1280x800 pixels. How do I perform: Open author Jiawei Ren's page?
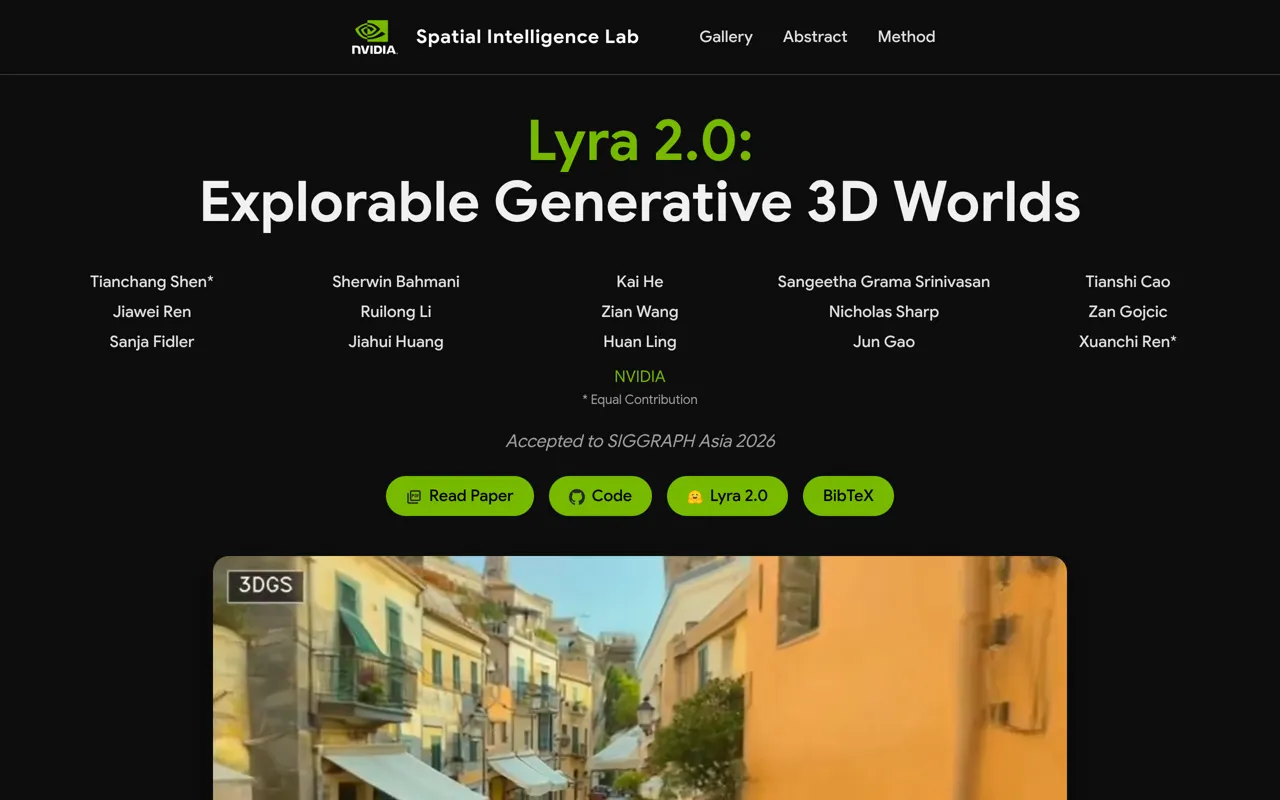coord(152,312)
